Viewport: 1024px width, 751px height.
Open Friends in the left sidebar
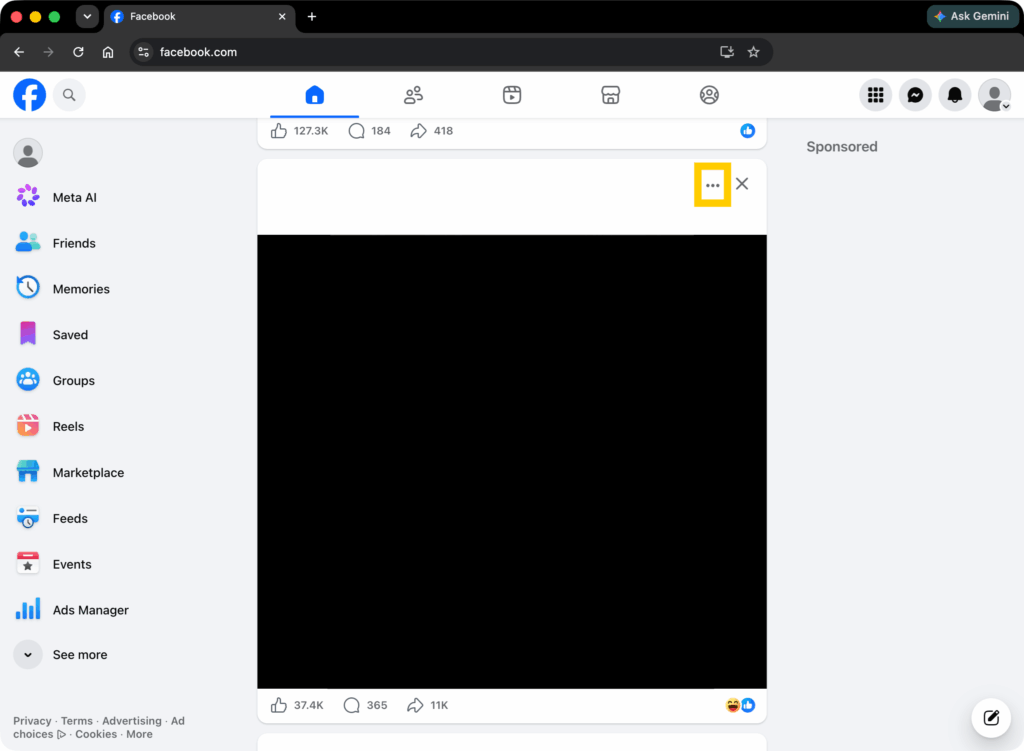(56, 244)
